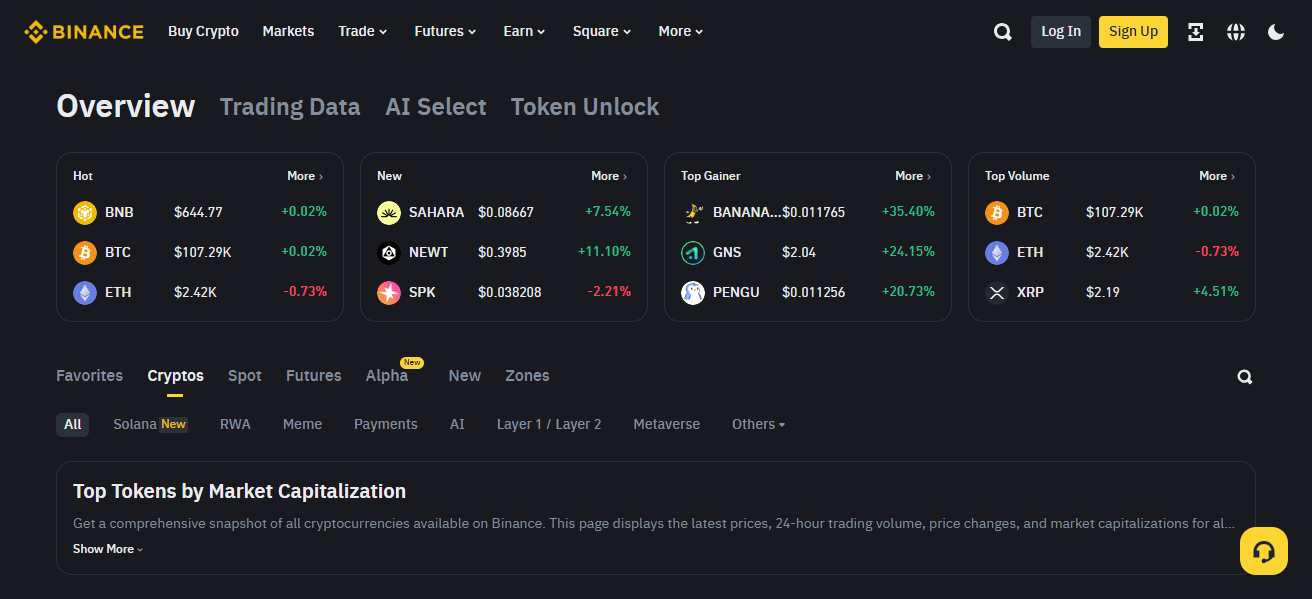This screenshot has height=599, width=1312.
Task: Open the customer support headset button
Action: (x=1264, y=551)
